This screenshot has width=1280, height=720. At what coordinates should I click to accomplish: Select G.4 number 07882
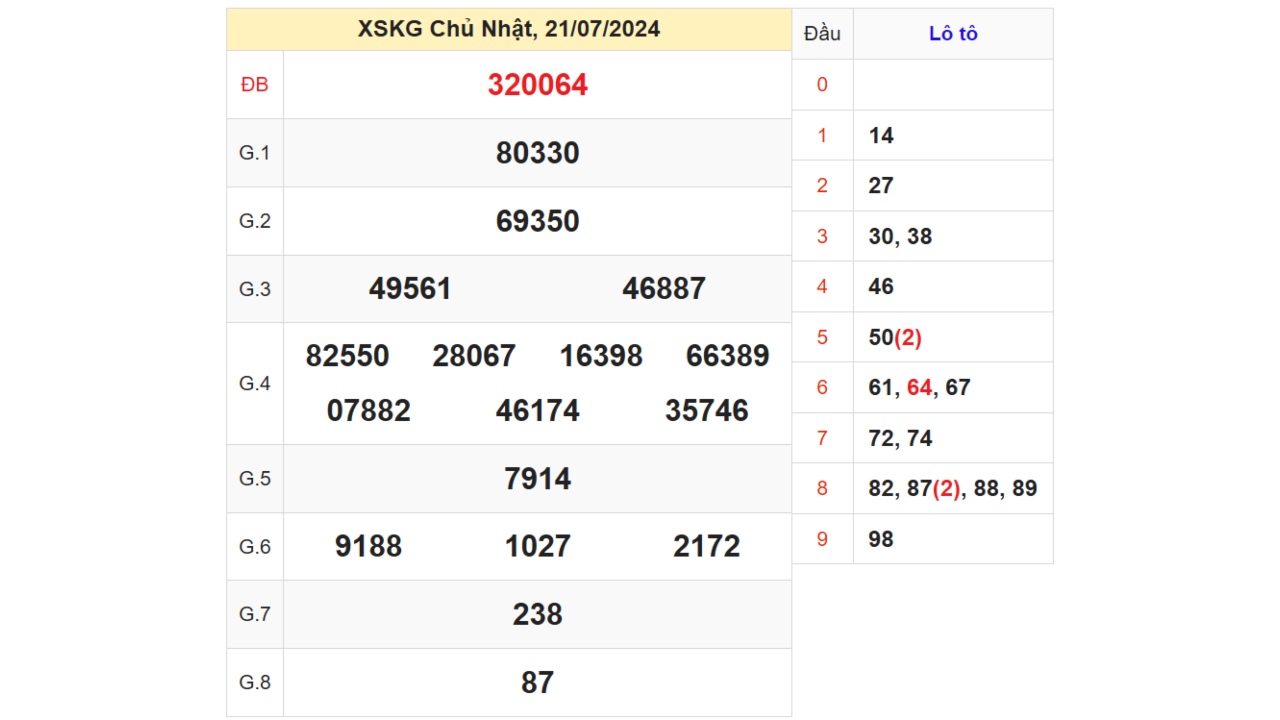point(369,411)
